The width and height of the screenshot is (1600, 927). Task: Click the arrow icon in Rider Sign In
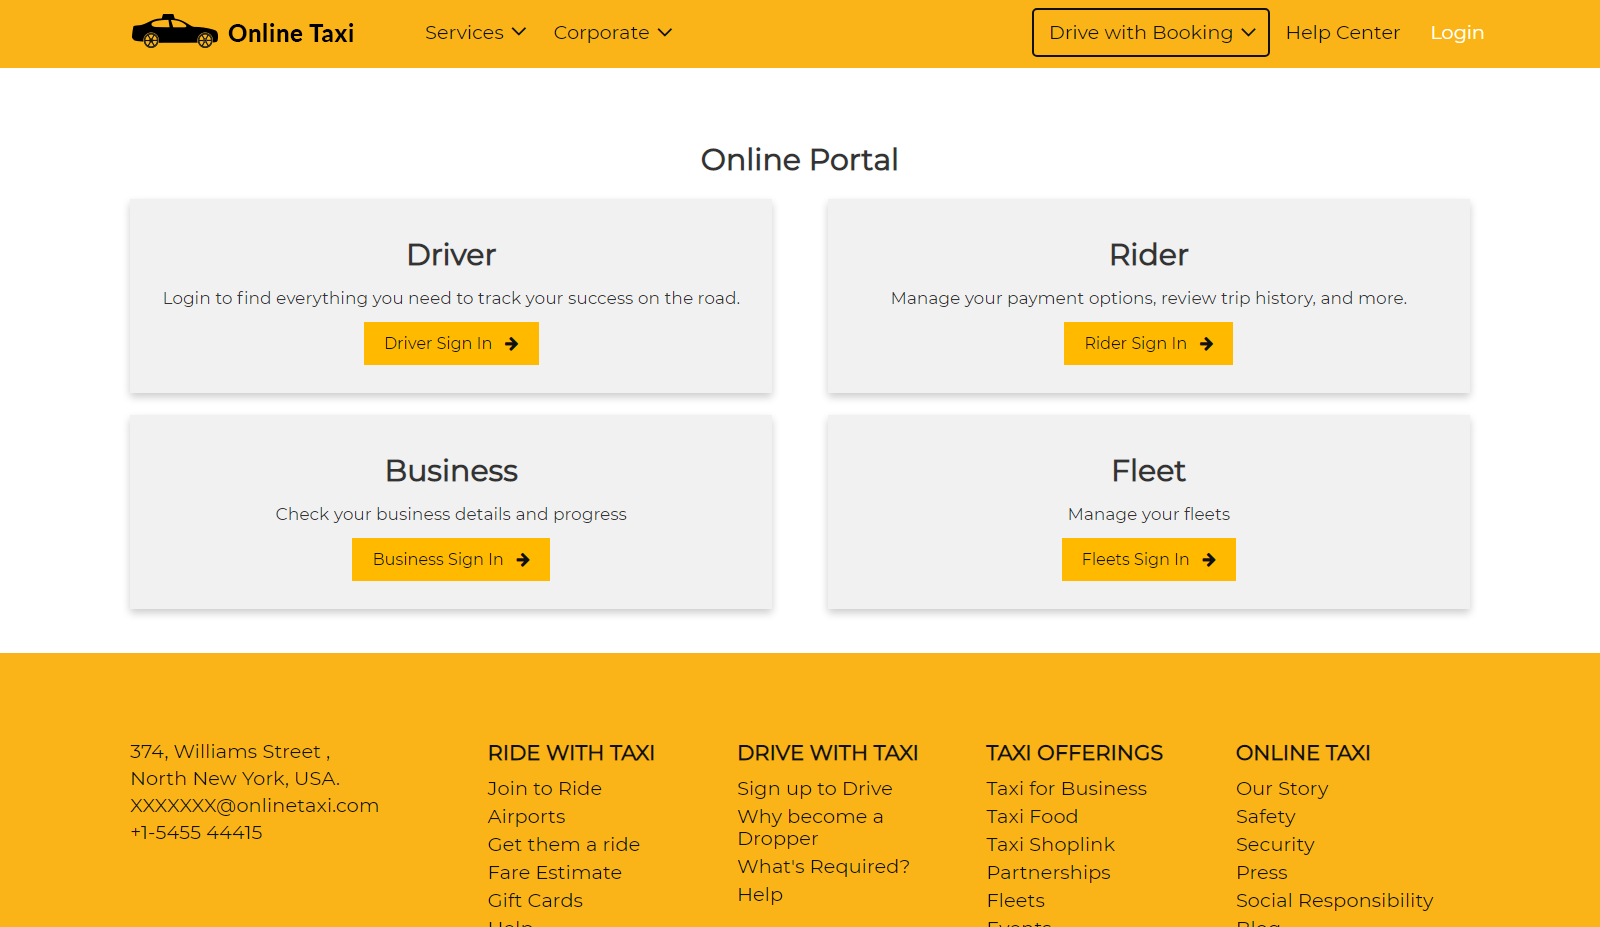[1207, 344]
